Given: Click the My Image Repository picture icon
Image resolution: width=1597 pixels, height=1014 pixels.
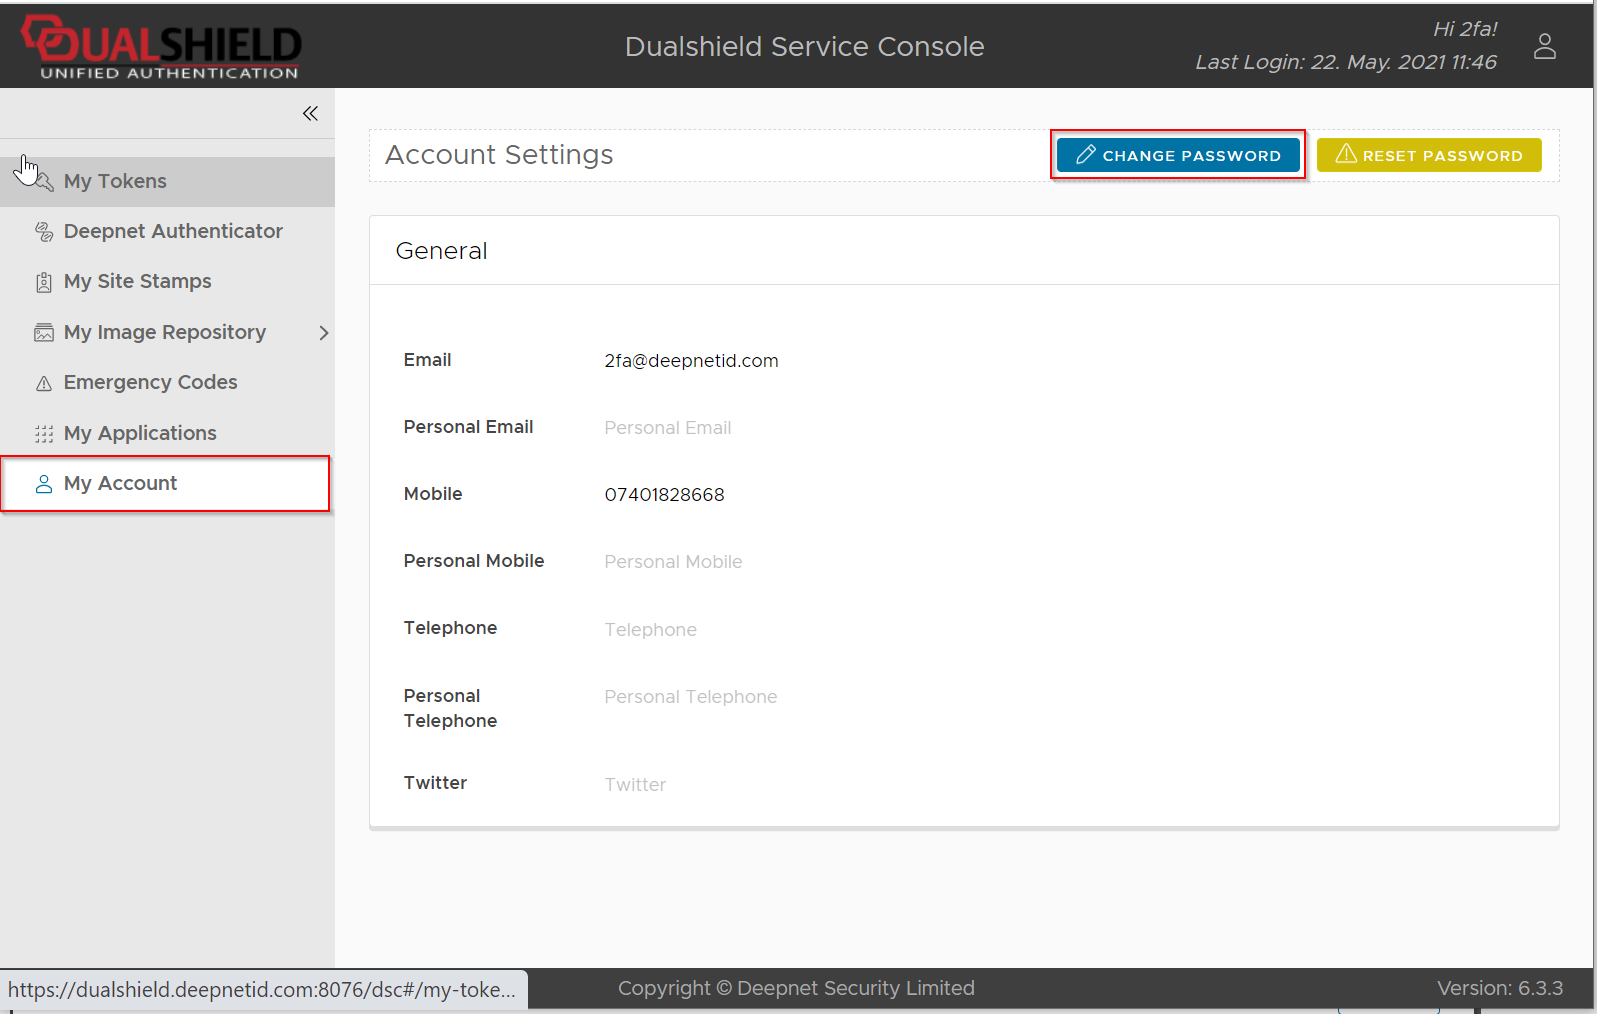Looking at the screenshot, I should [x=44, y=333].
